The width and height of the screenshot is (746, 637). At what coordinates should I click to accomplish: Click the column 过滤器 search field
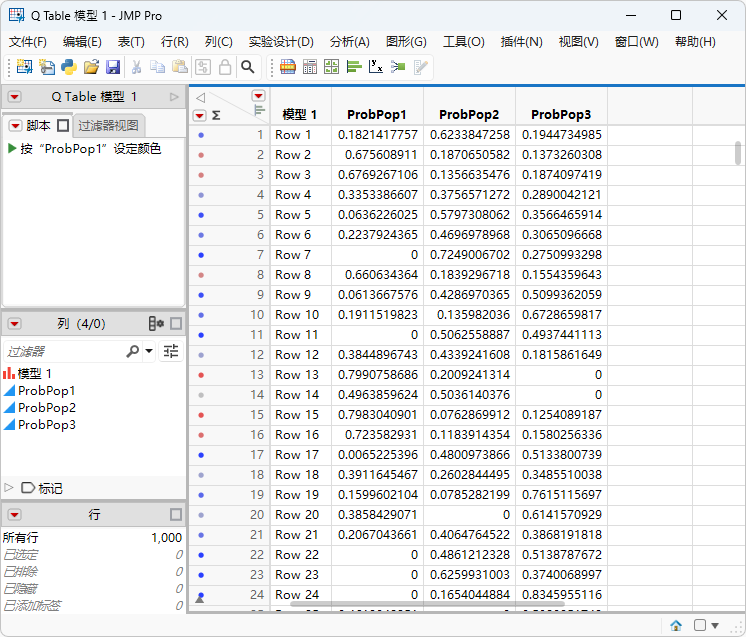coord(64,352)
